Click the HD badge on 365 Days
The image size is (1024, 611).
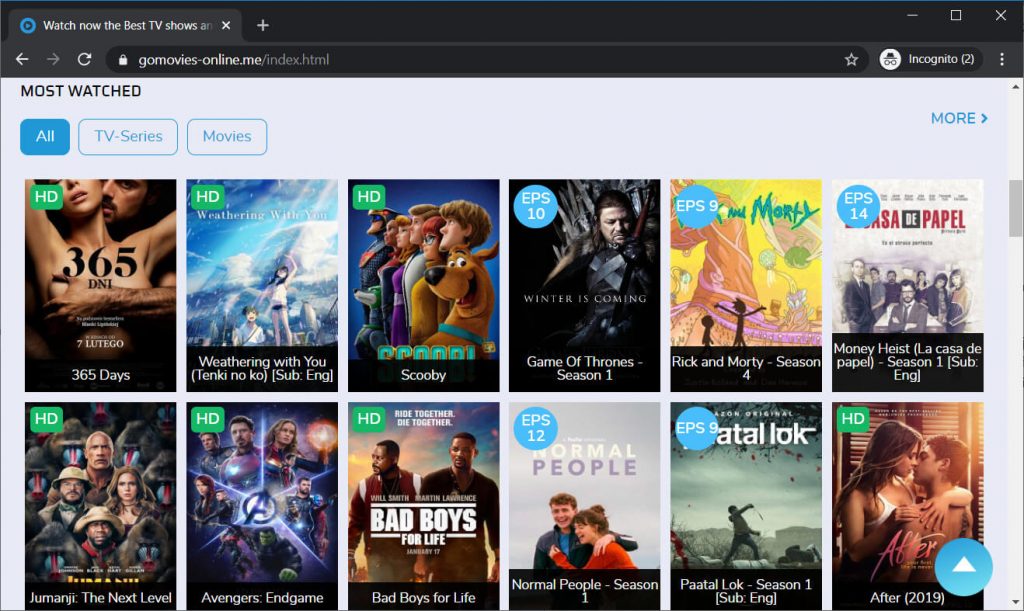46,197
